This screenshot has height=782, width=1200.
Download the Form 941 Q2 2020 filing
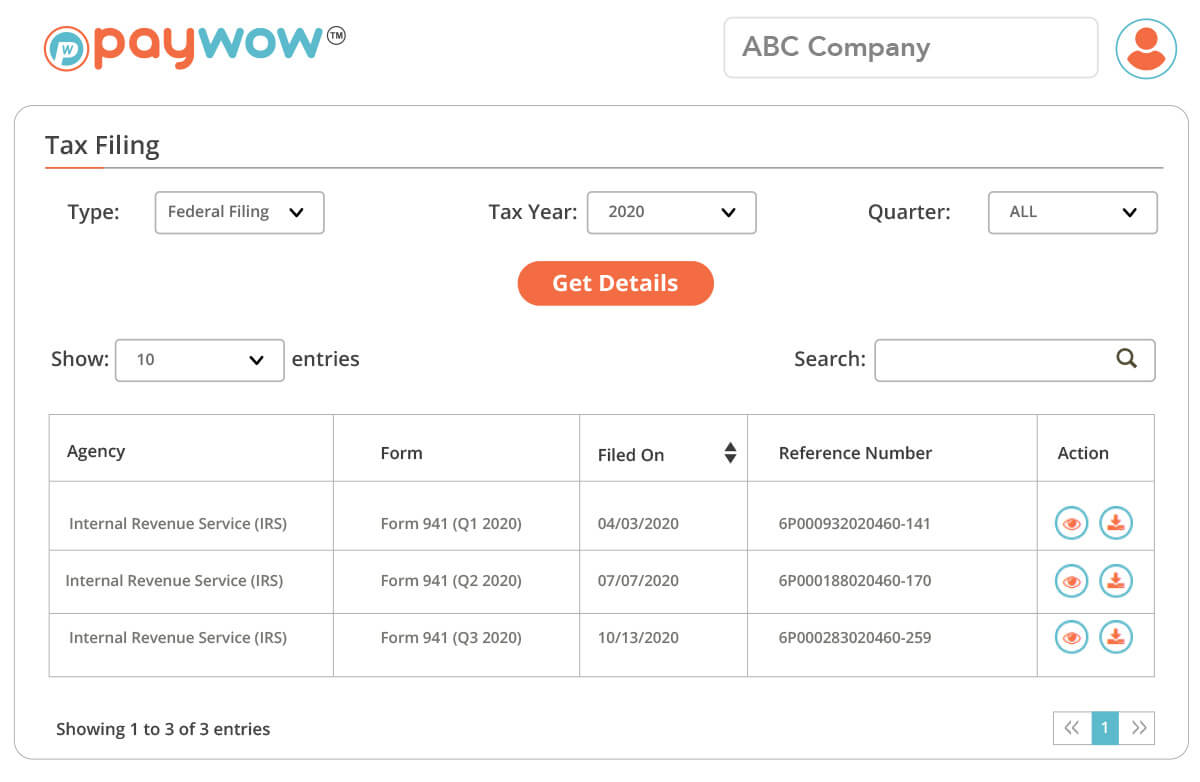[1116, 580]
